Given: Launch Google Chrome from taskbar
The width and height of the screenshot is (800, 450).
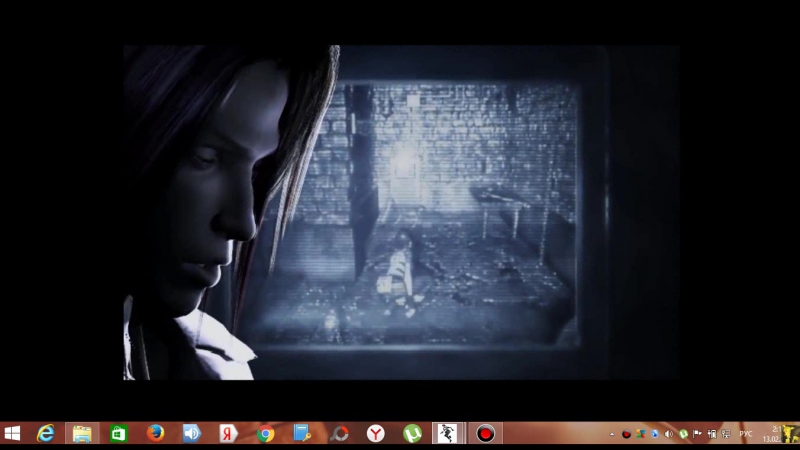Looking at the screenshot, I should pyautogui.click(x=265, y=434).
